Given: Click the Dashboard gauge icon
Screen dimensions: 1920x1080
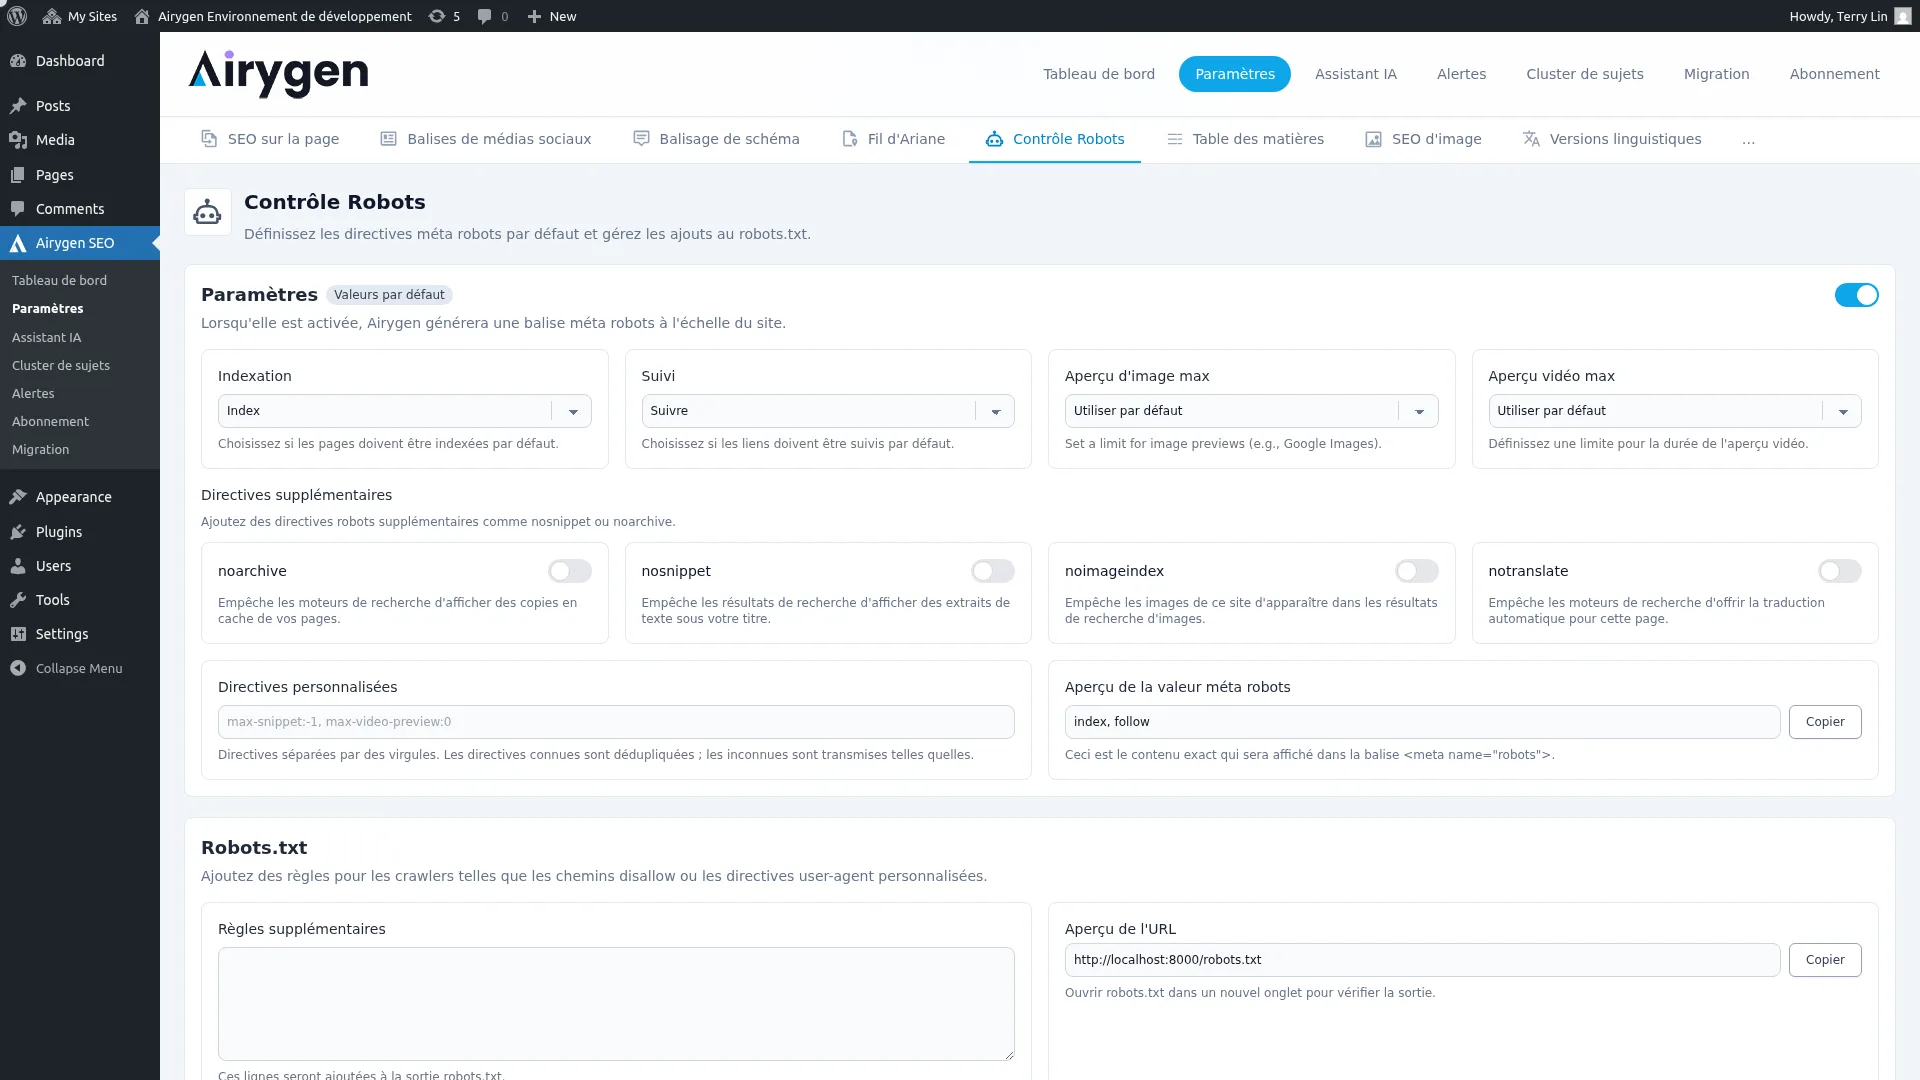Looking at the screenshot, I should click(18, 61).
